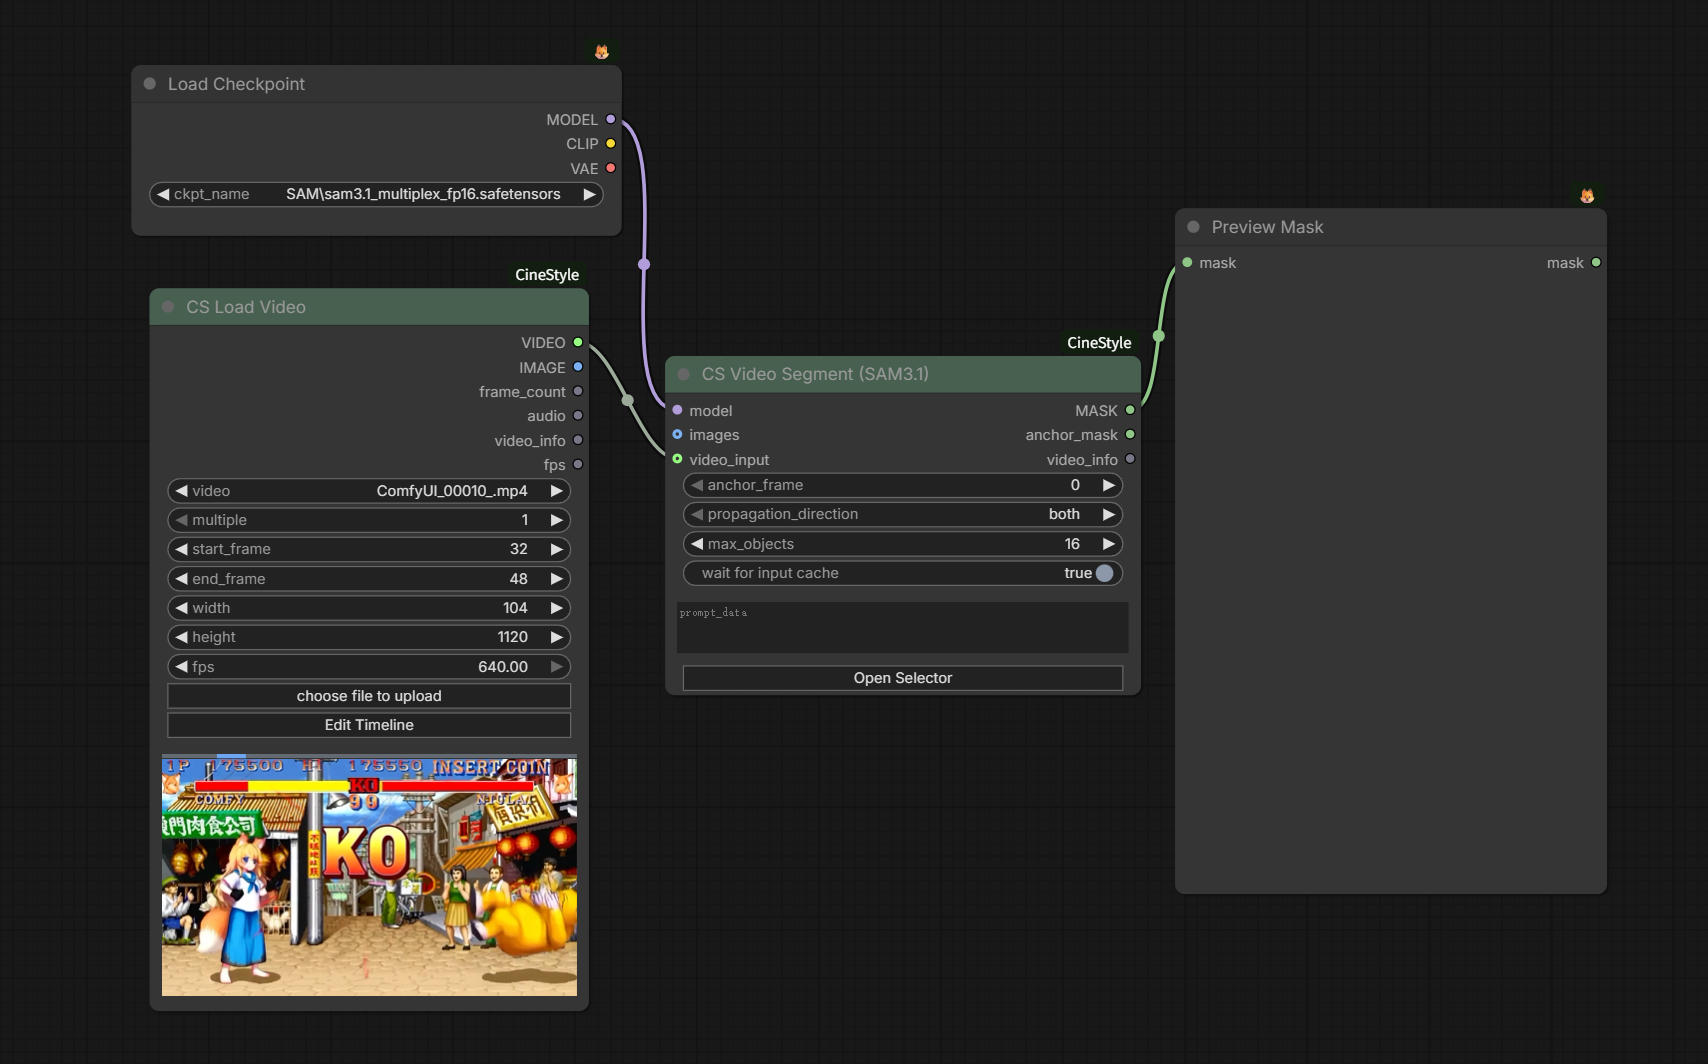This screenshot has height=1064, width=1708.
Task: Decrease end_frame with left arrow
Action: [x=181, y=579]
